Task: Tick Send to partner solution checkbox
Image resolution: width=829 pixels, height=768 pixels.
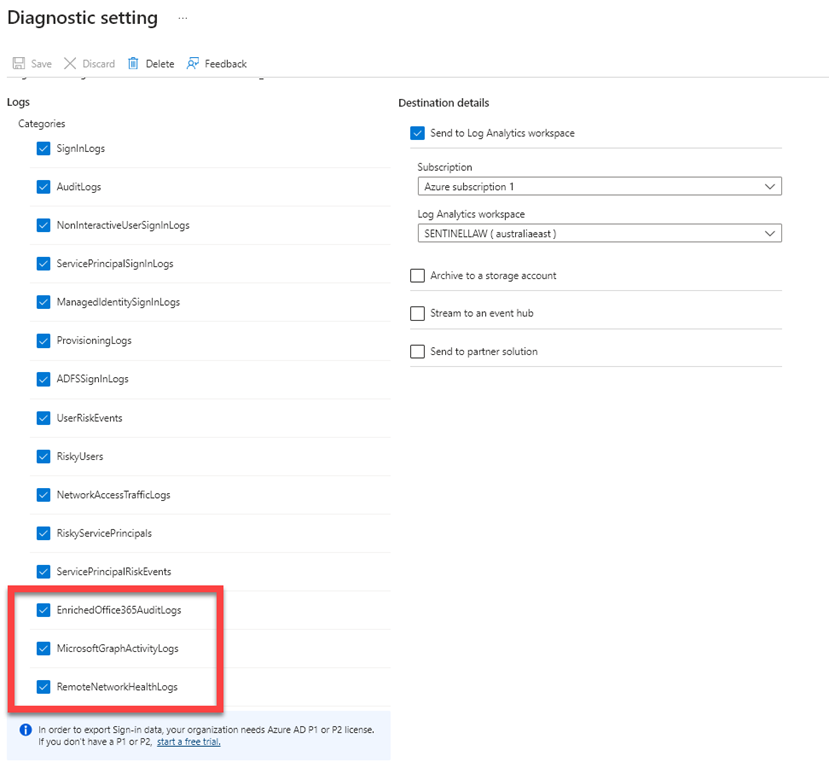Action: (x=417, y=352)
